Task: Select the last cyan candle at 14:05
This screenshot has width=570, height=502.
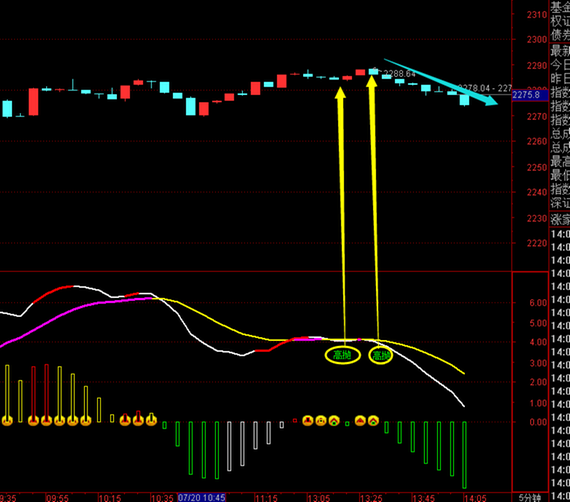Action: (x=464, y=100)
